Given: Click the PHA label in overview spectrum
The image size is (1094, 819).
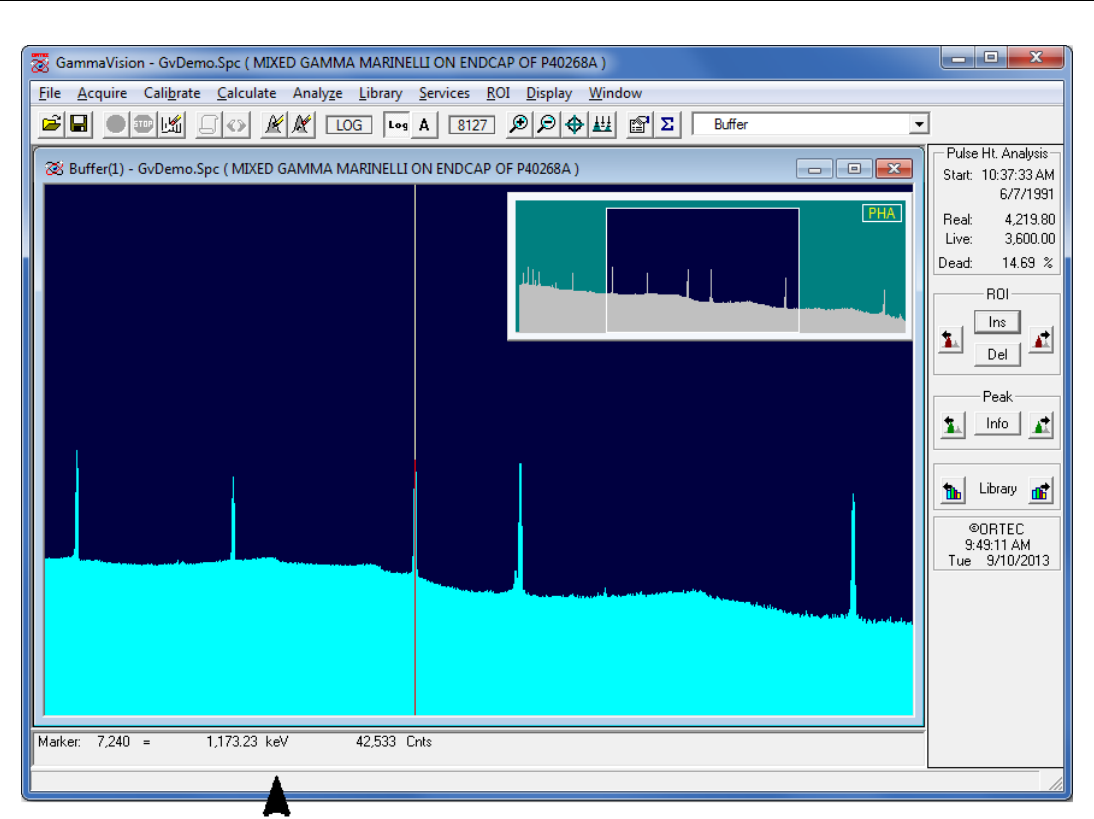Looking at the screenshot, I should point(882,213).
